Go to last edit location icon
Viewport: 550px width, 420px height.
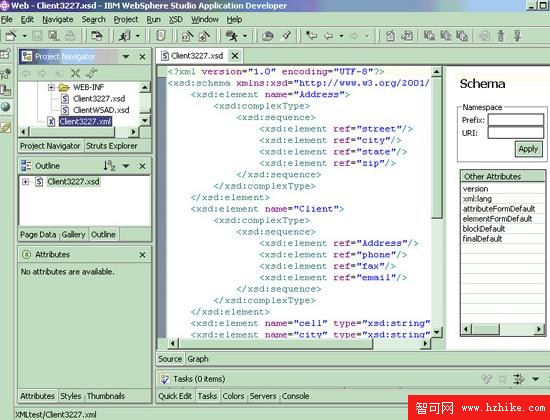pyautogui.click(x=311, y=35)
